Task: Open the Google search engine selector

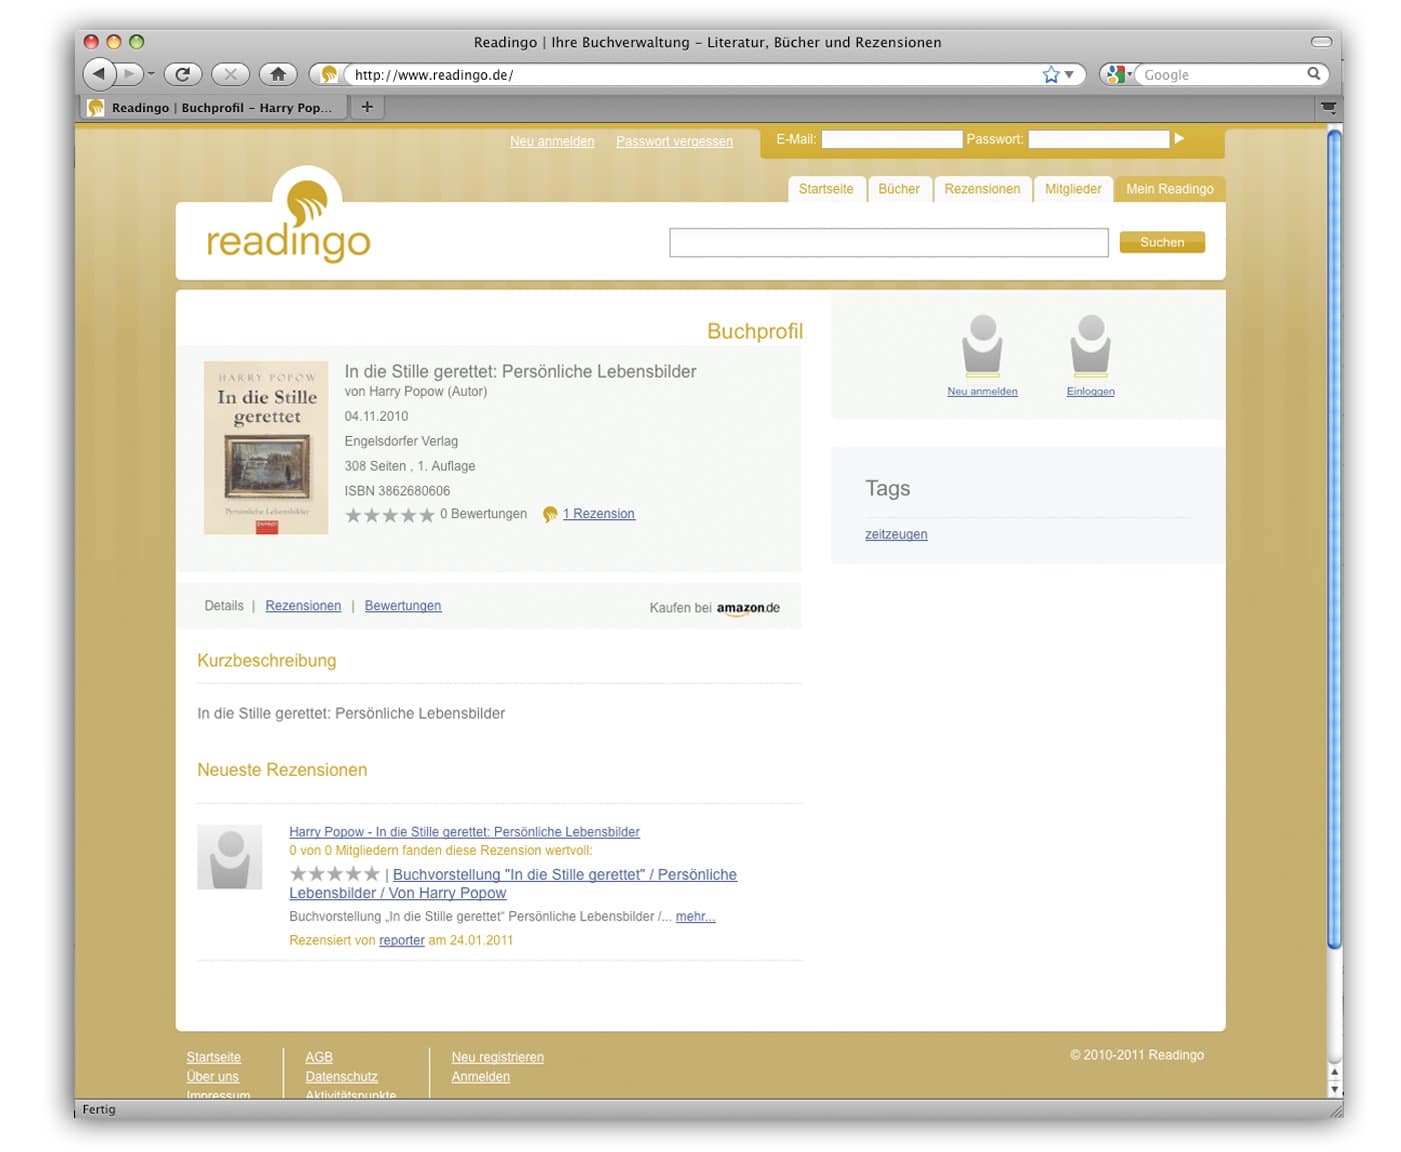Action: 1117,75
